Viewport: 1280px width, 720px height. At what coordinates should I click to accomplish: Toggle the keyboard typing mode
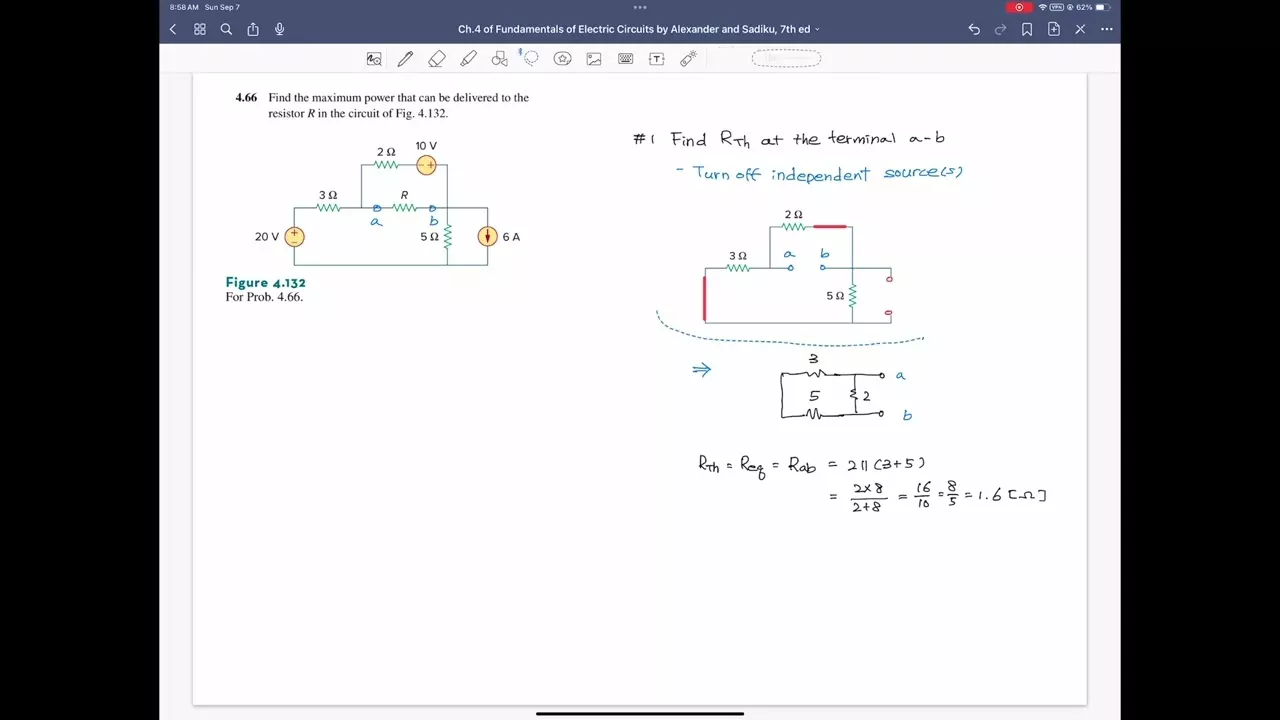[x=626, y=59]
